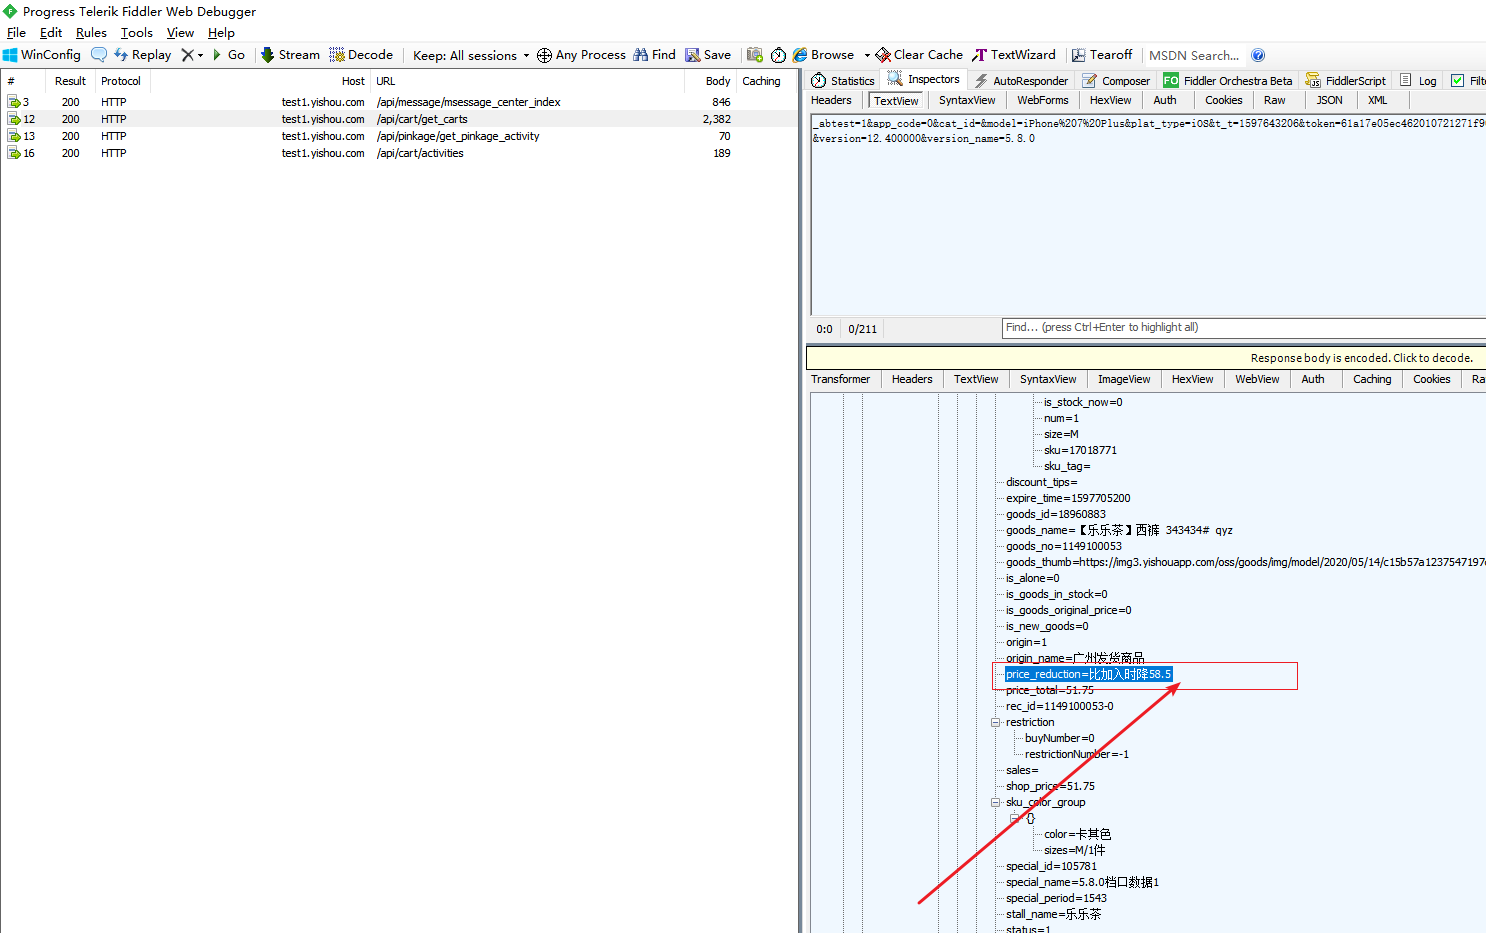Image resolution: width=1486 pixels, height=933 pixels.
Task: Click the MSDN Search input box
Action: (x=1194, y=55)
